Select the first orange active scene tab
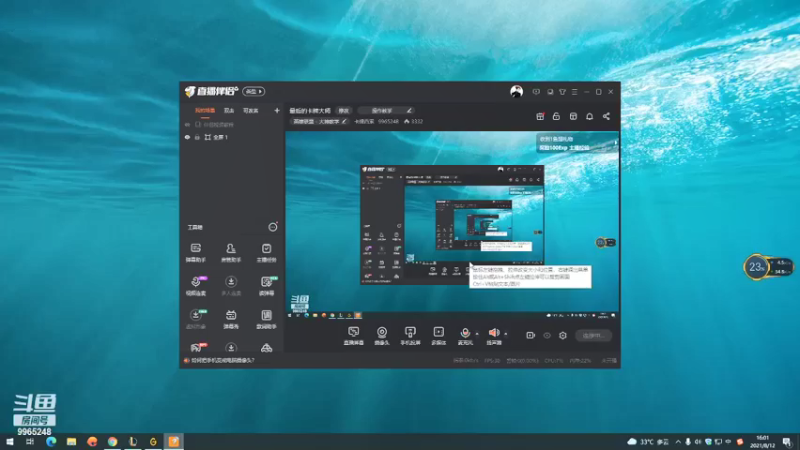The width and height of the screenshot is (800, 450). [205, 111]
